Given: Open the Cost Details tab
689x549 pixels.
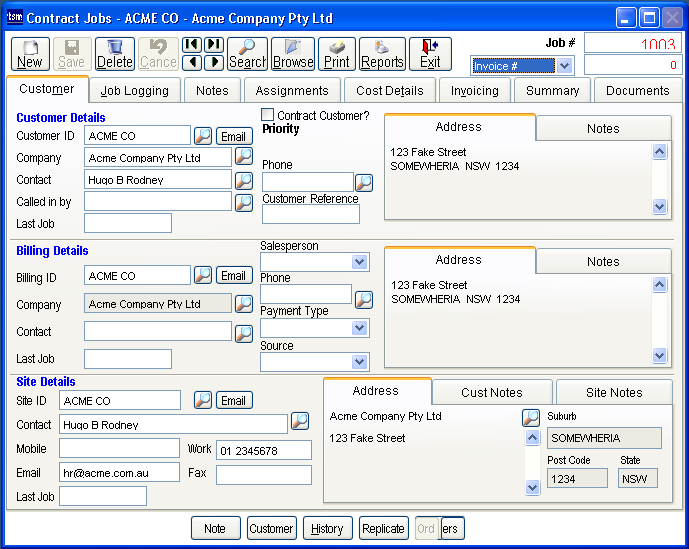Looking at the screenshot, I should 390,90.
